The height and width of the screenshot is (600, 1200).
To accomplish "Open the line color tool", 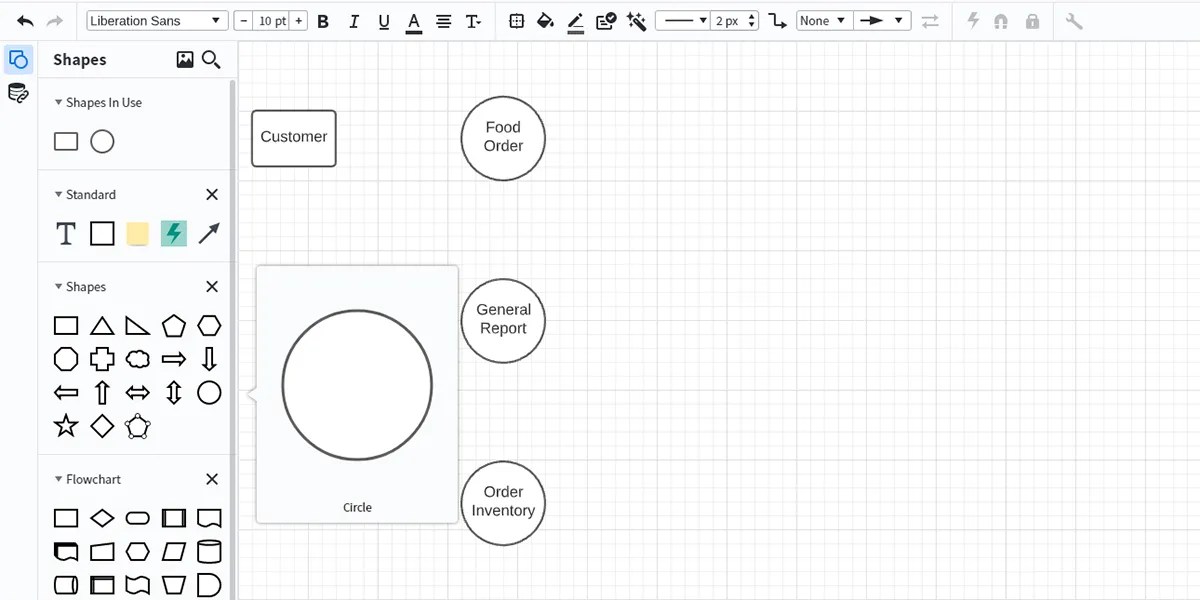I will pos(575,20).
